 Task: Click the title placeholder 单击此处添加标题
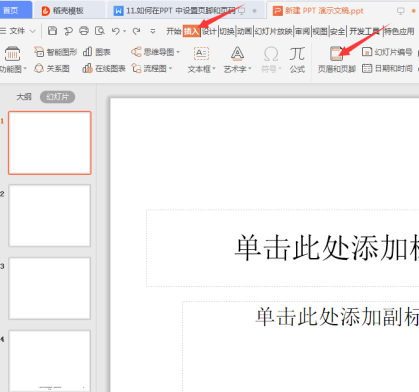tap(283, 248)
